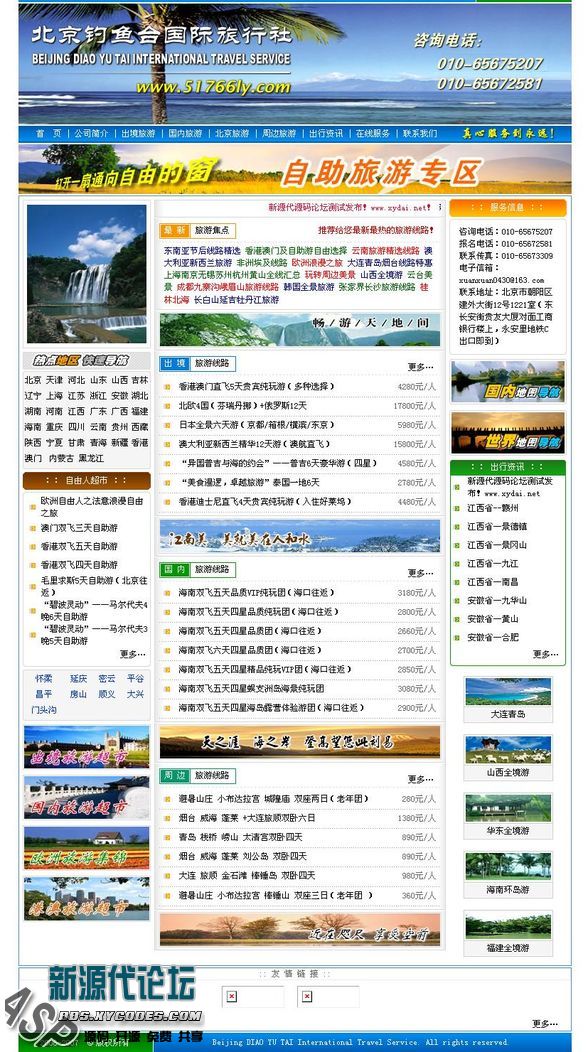Image resolution: width=588 pixels, height=1052 pixels.
Task: Expand 更多 under the 出行资讯 list
Action: click(546, 654)
